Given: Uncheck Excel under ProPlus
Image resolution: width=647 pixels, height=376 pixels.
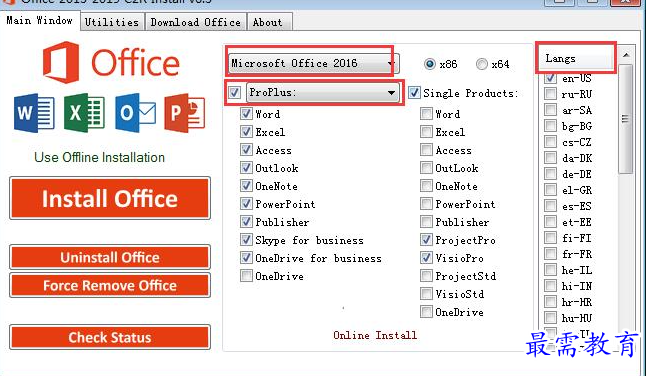Looking at the screenshot, I should click(x=246, y=132).
